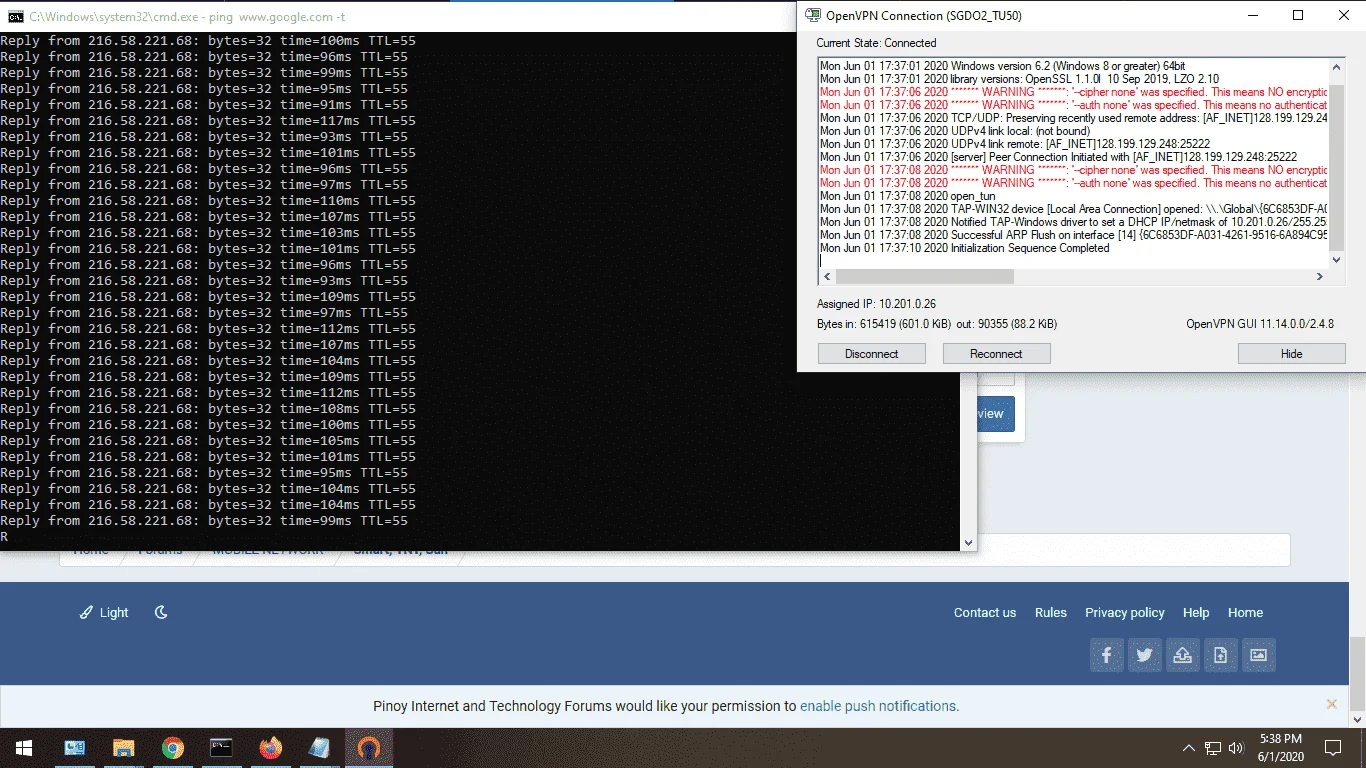Switch to the Command Prompt taskbar icon
Viewport: 1366px width, 768px height.
pyautogui.click(x=221, y=747)
